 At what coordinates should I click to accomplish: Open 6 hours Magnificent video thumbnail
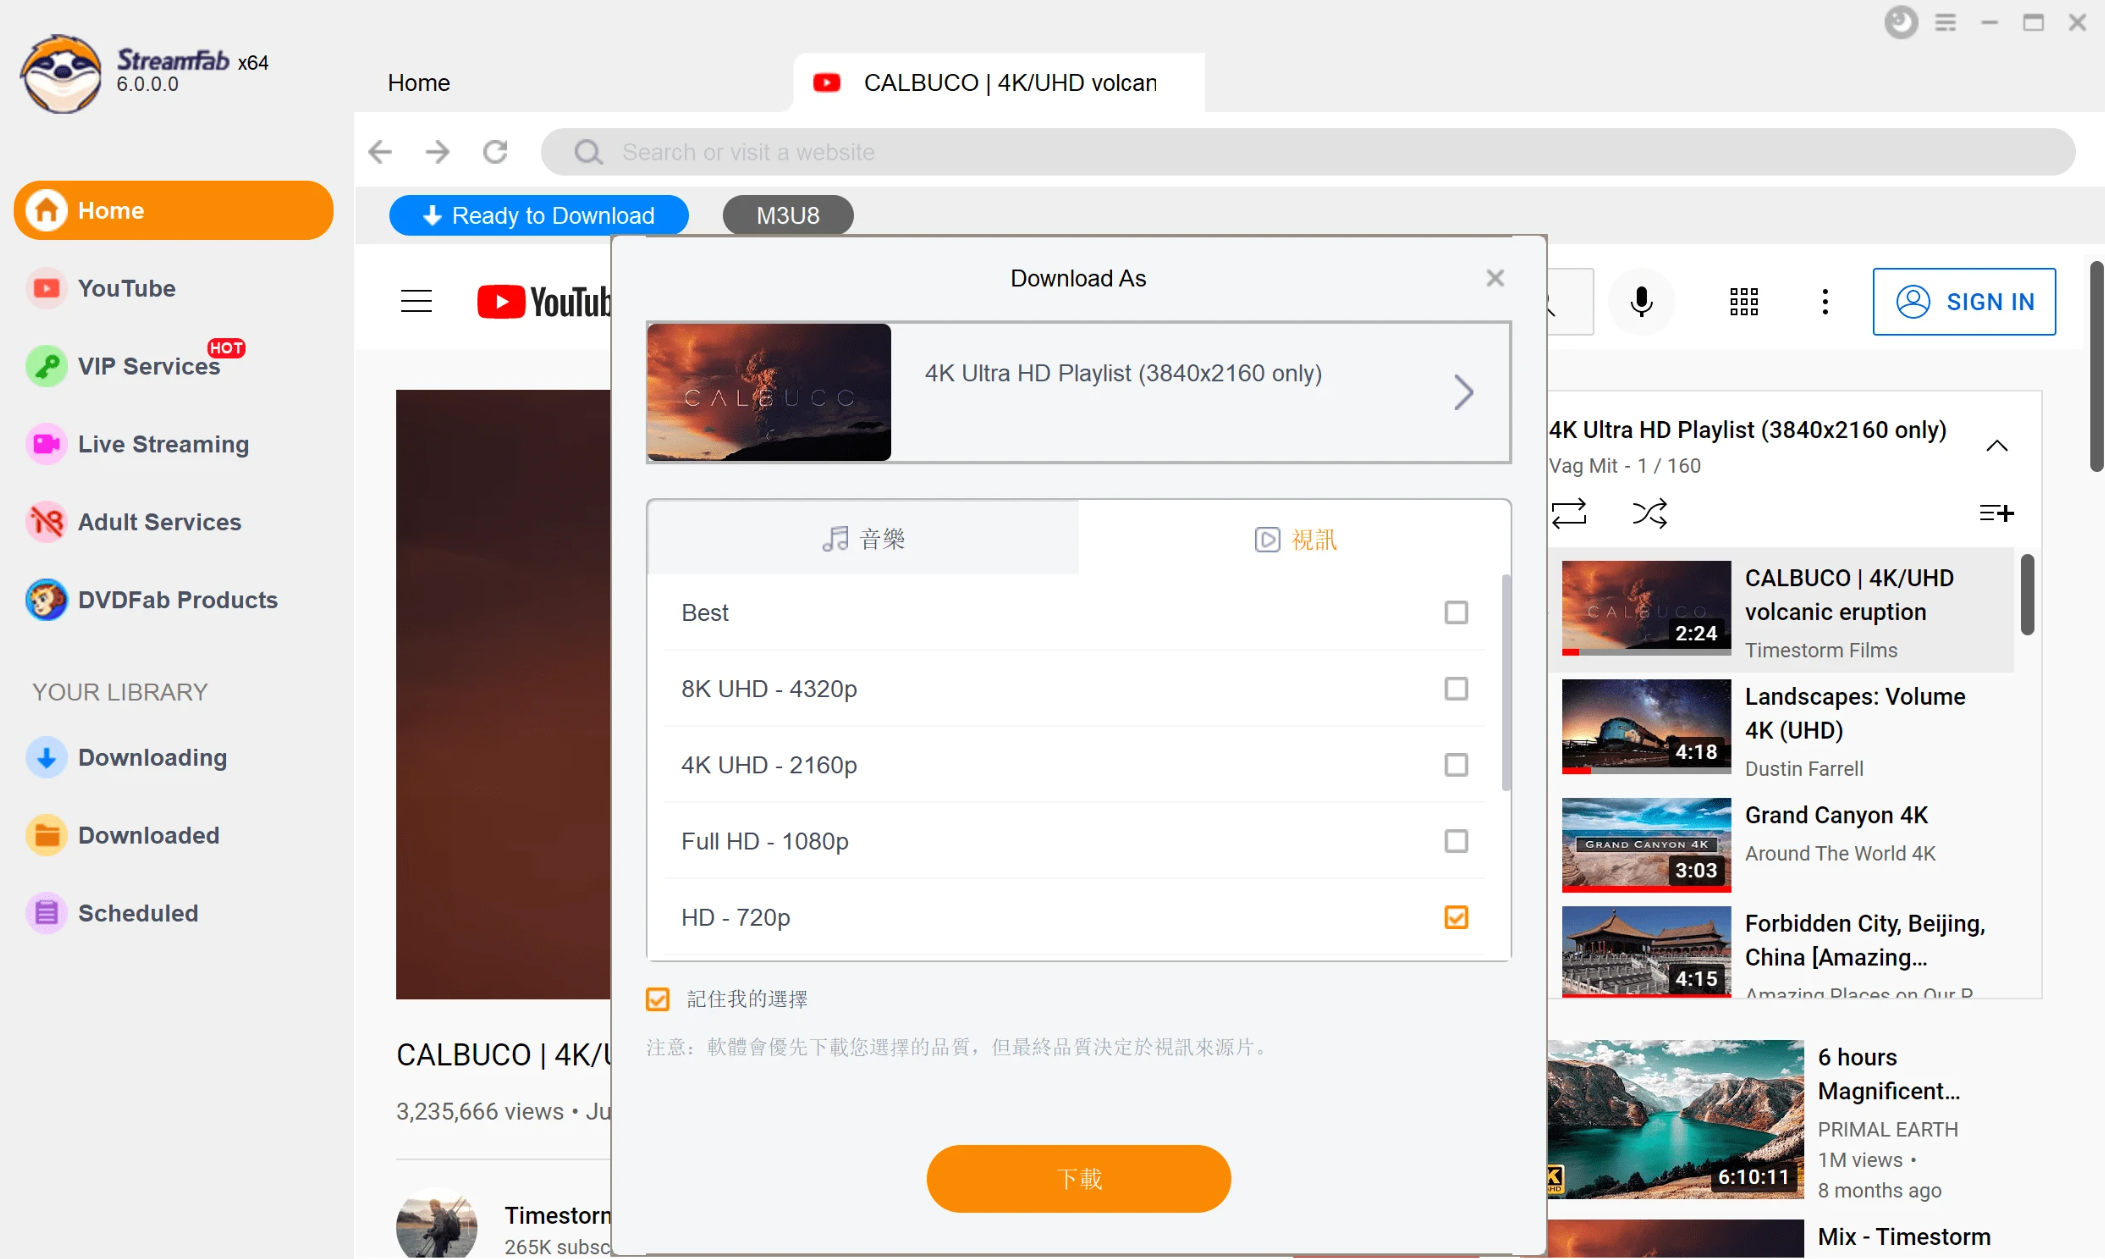point(1676,1119)
